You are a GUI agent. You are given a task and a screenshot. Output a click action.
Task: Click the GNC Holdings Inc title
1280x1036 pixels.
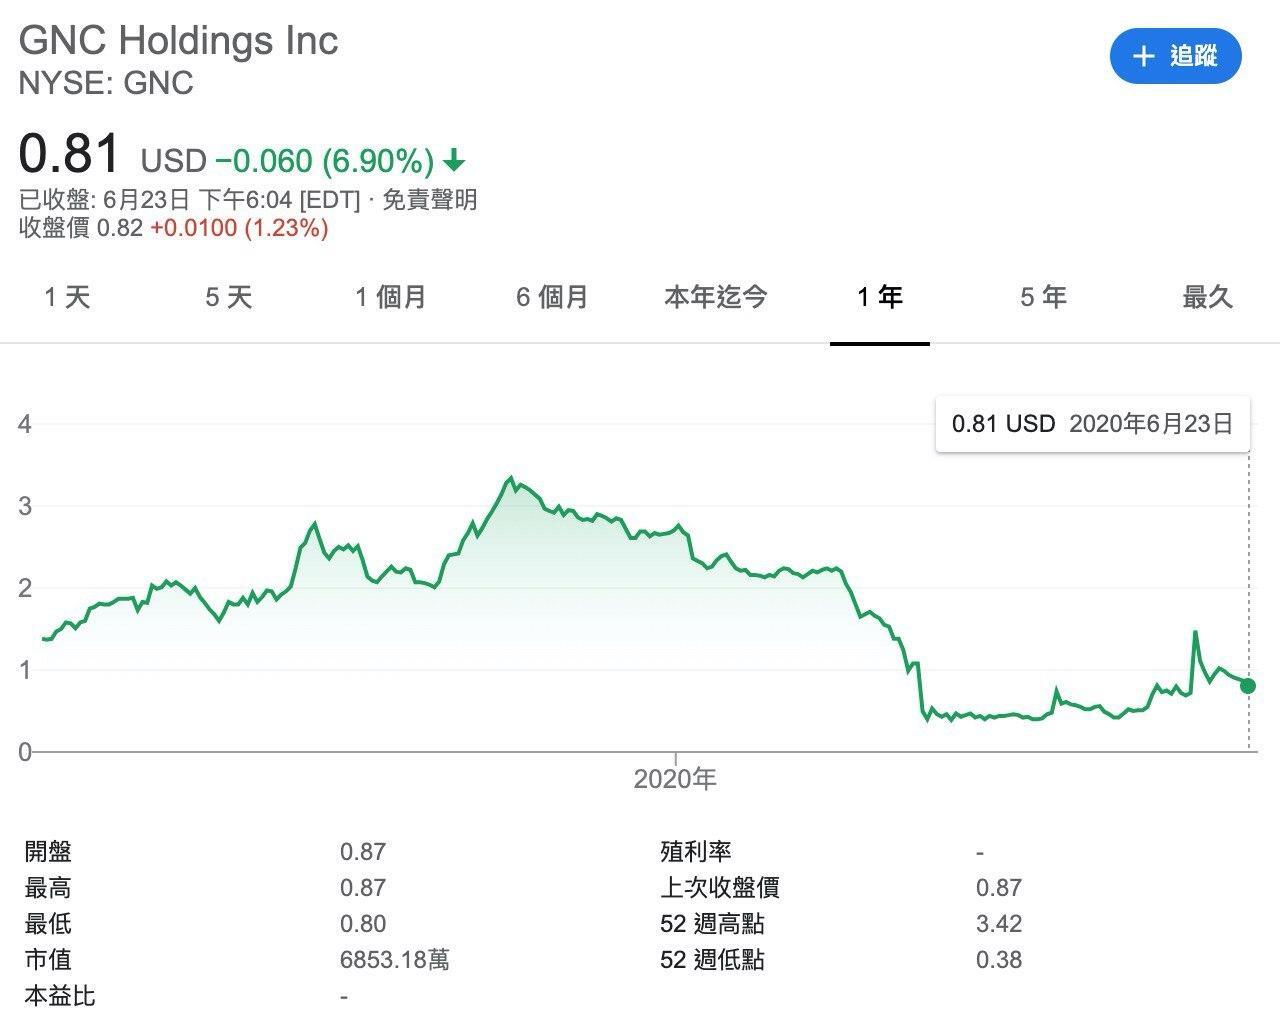[x=179, y=41]
